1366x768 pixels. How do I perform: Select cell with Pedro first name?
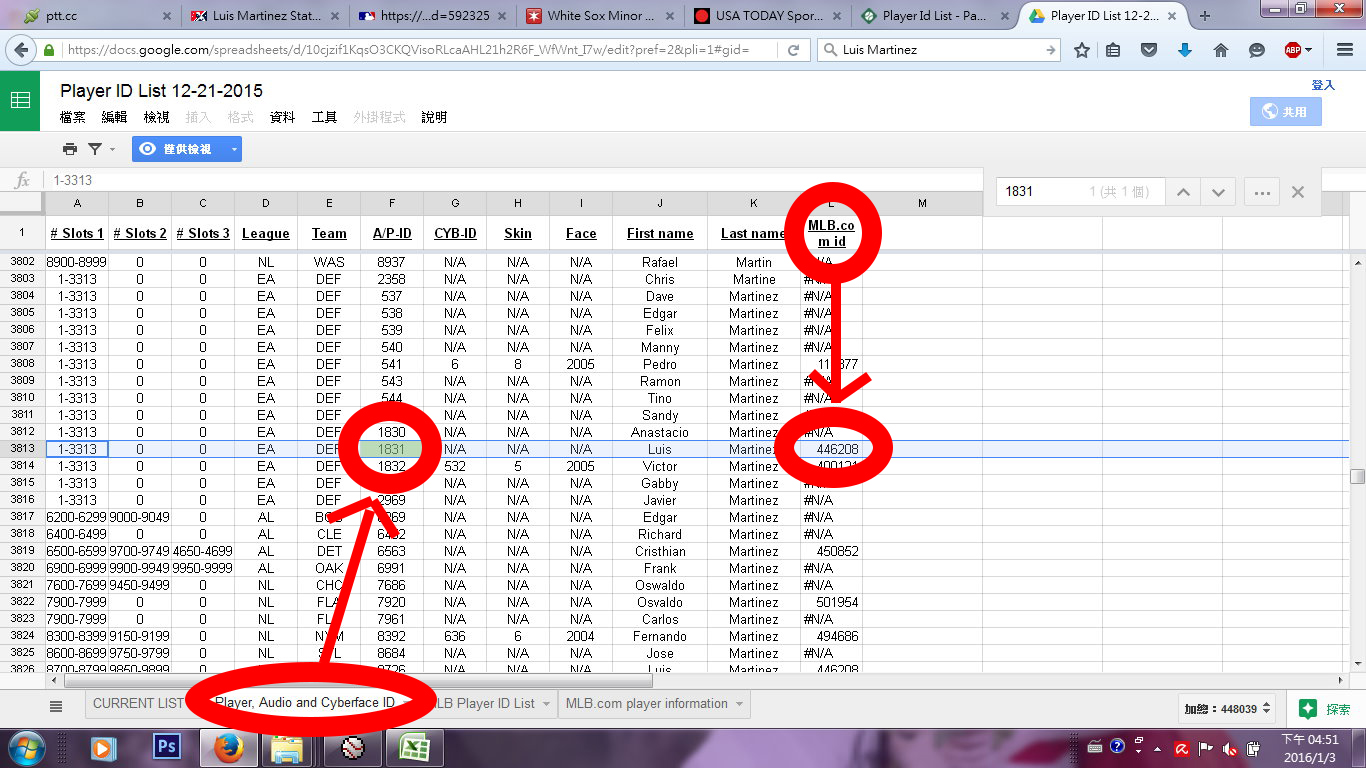click(x=660, y=364)
